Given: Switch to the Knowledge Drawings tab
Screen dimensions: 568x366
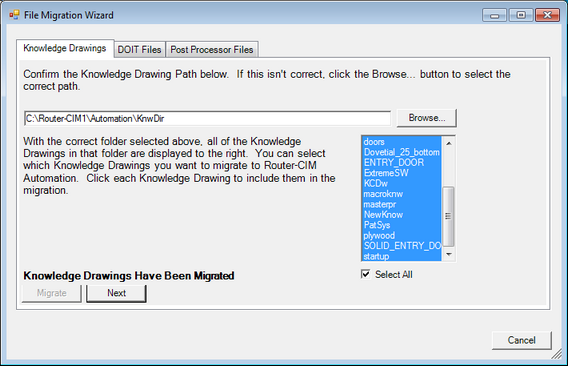Looking at the screenshot, I should pos(65,48).
